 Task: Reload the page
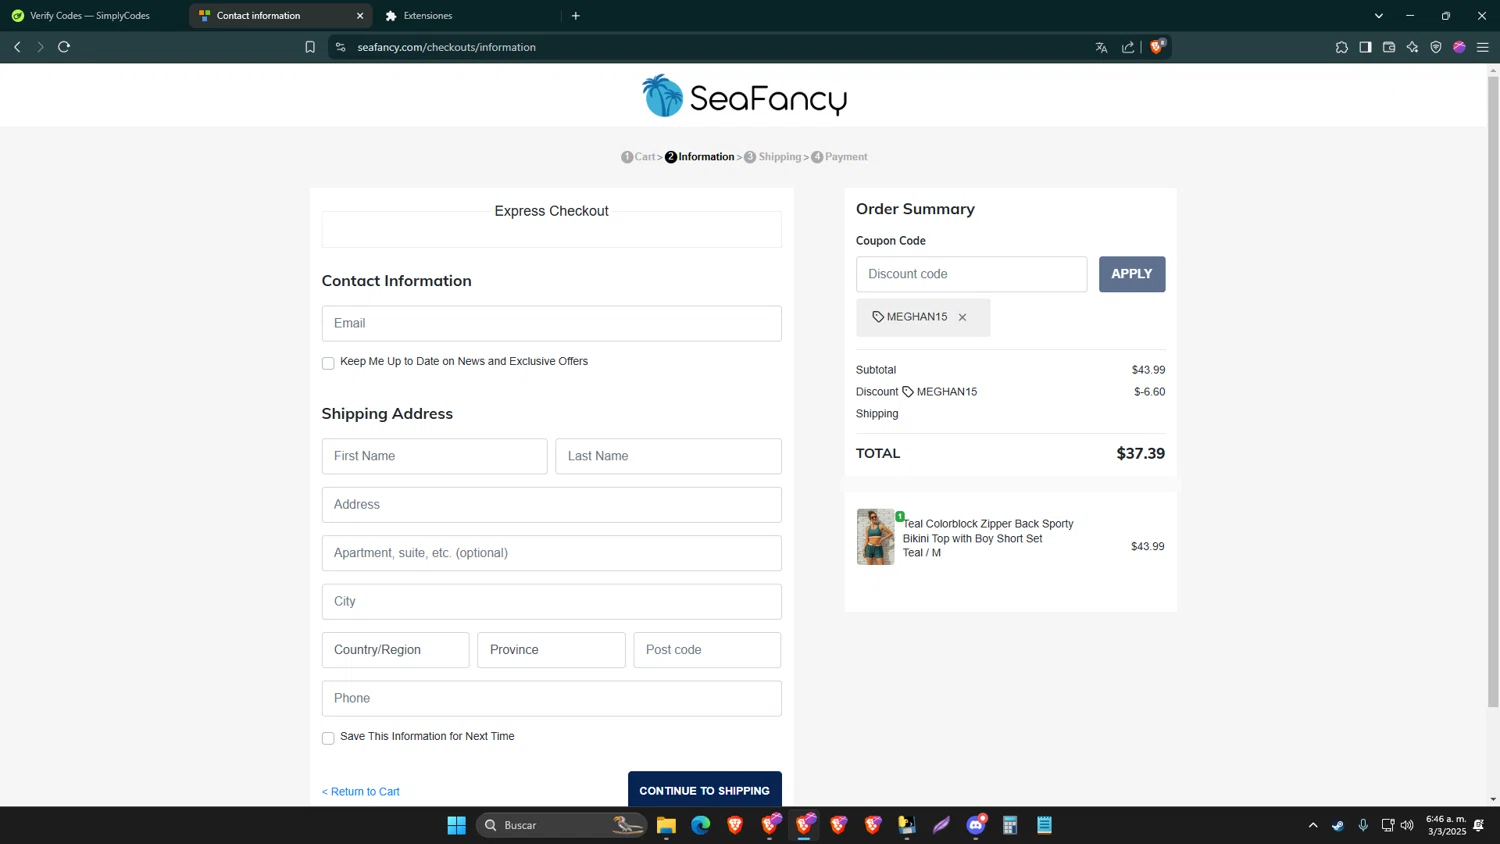[64, 47]
